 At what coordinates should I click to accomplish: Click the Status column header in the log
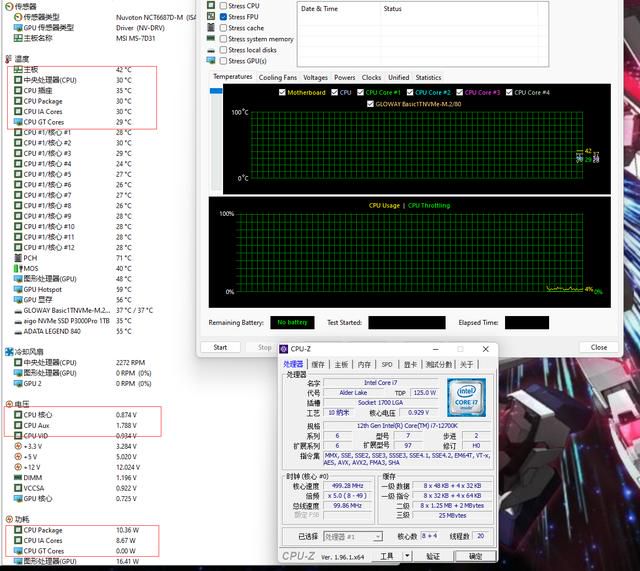(x=392, y=9)
